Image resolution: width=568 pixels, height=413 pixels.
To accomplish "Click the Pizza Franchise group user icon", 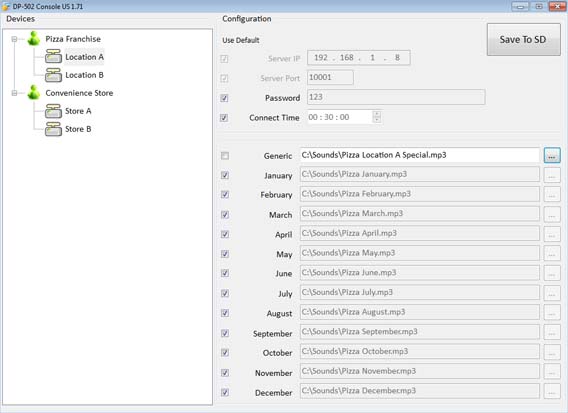I will [34, 38].
